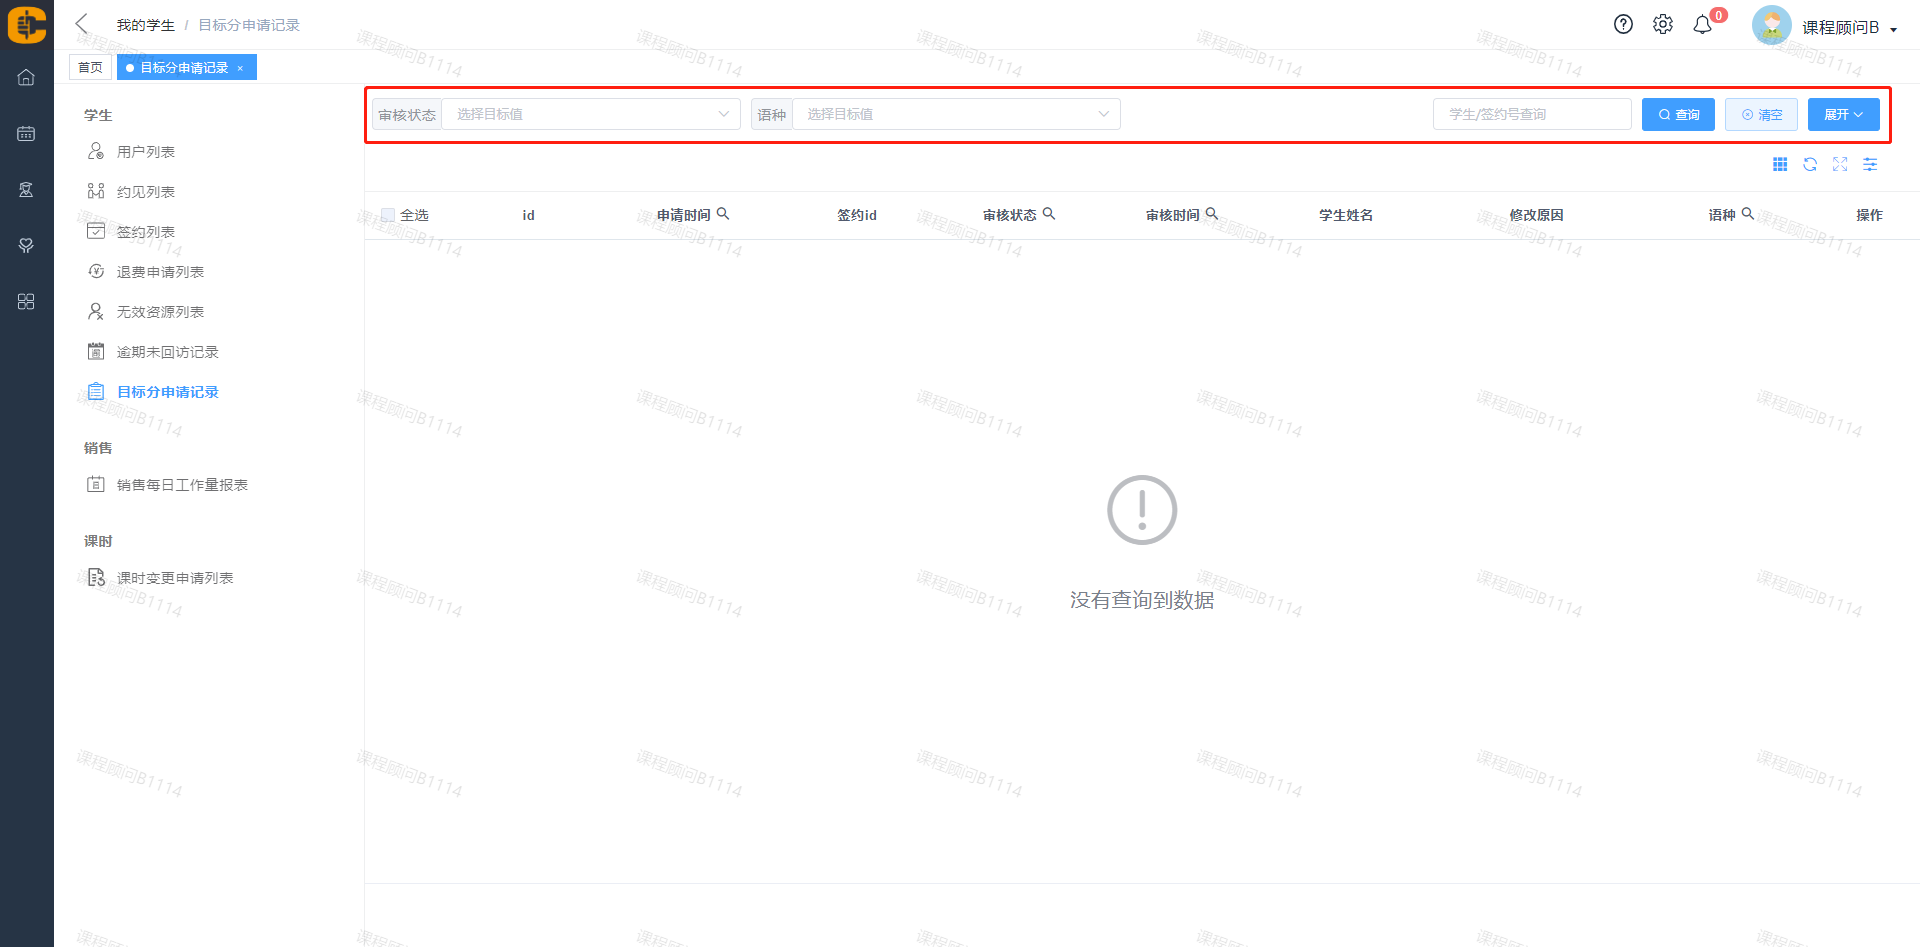Open the 语种 filter dropdown
Viewport: 1920px width, 947px height.
955,115
